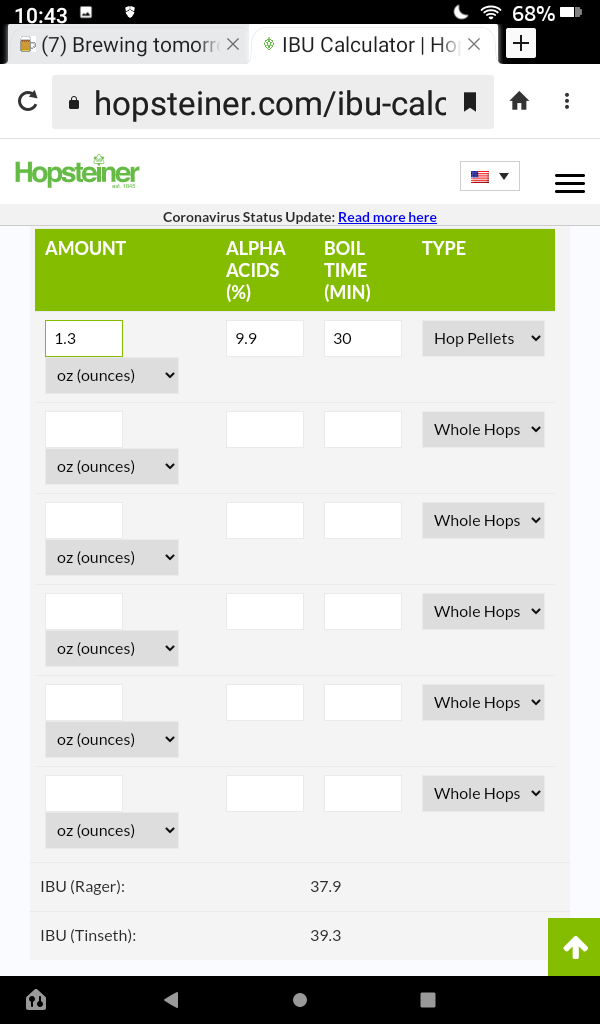Open Hopsteiner hamburger navigation menu
Viewport: 600px width, 1024px height.
point(569,183)
